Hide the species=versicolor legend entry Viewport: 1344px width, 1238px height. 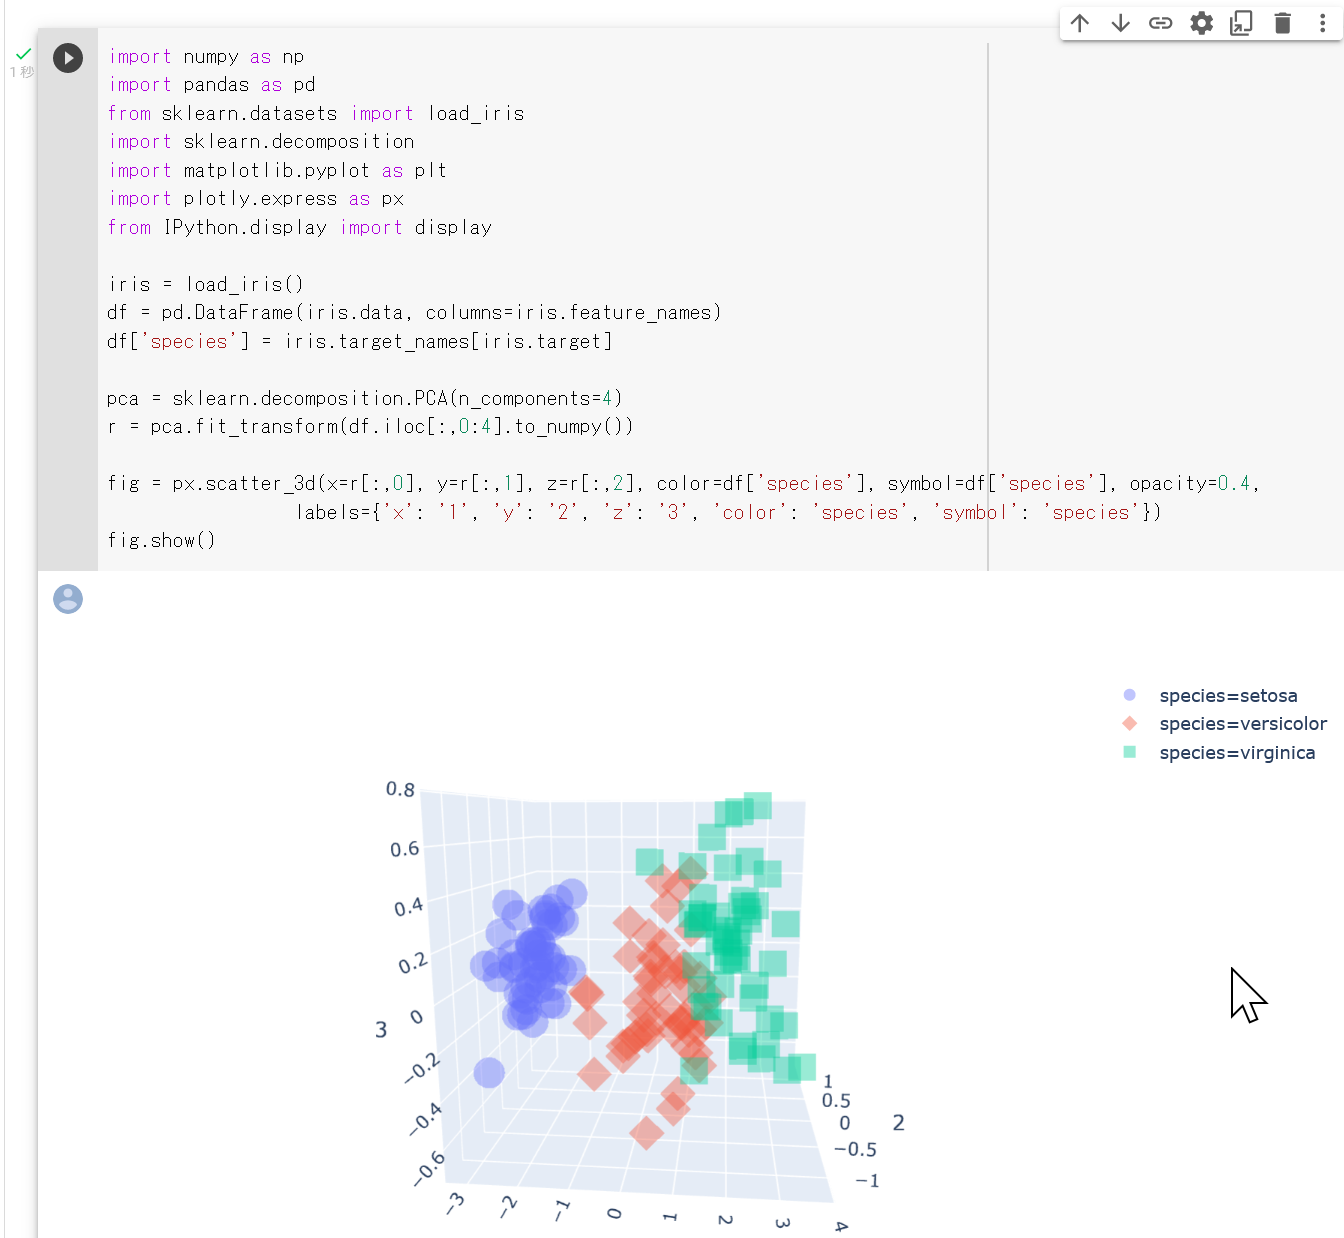click(1242, 724)
